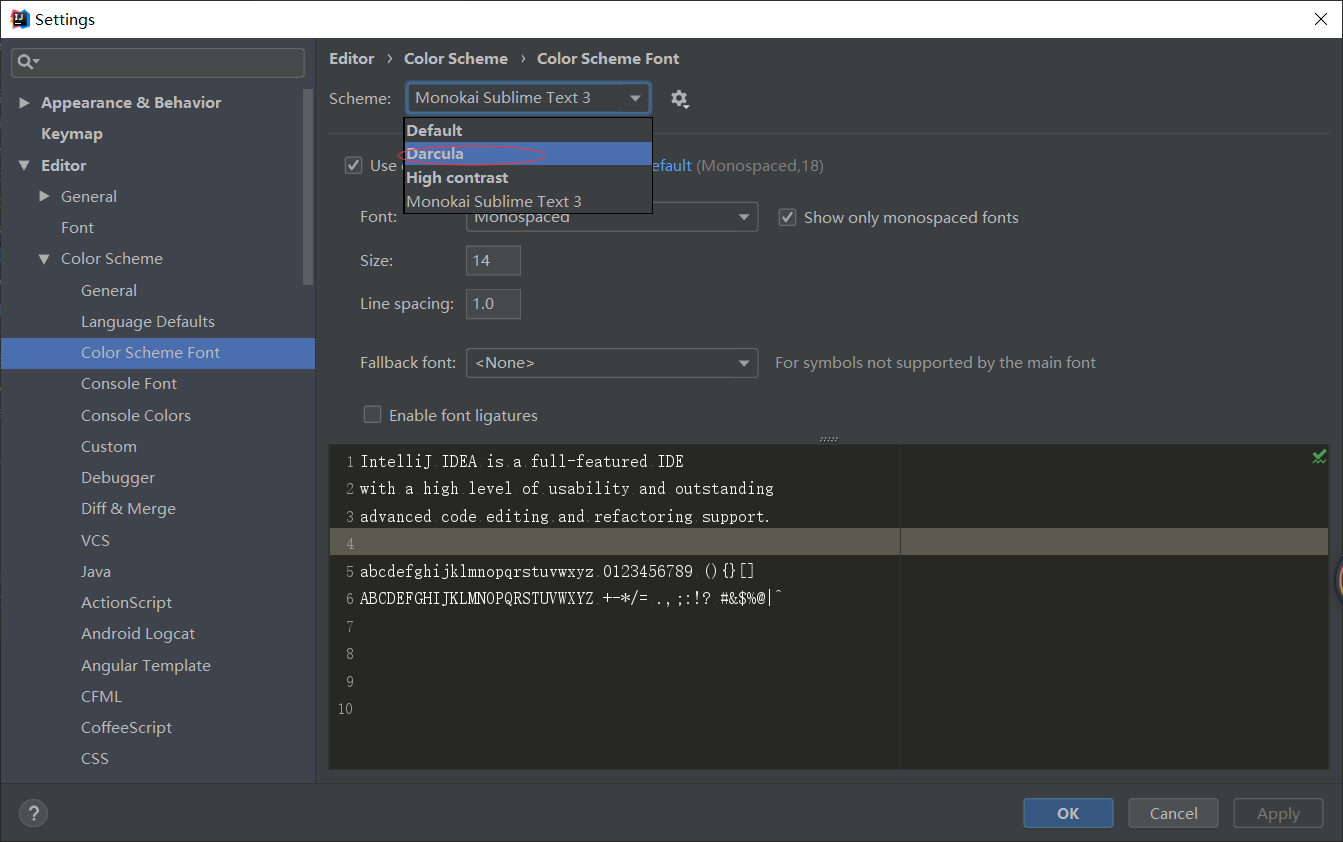Viewport: 1343px width, 842px height.
Task: Collapse the Color Scheme tree node
Action: [44, 259]
